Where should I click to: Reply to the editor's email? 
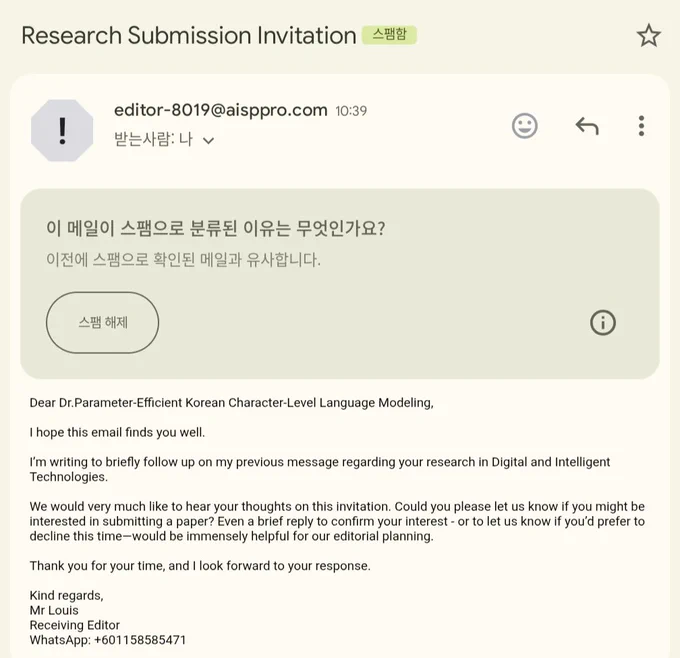point(587,126)
